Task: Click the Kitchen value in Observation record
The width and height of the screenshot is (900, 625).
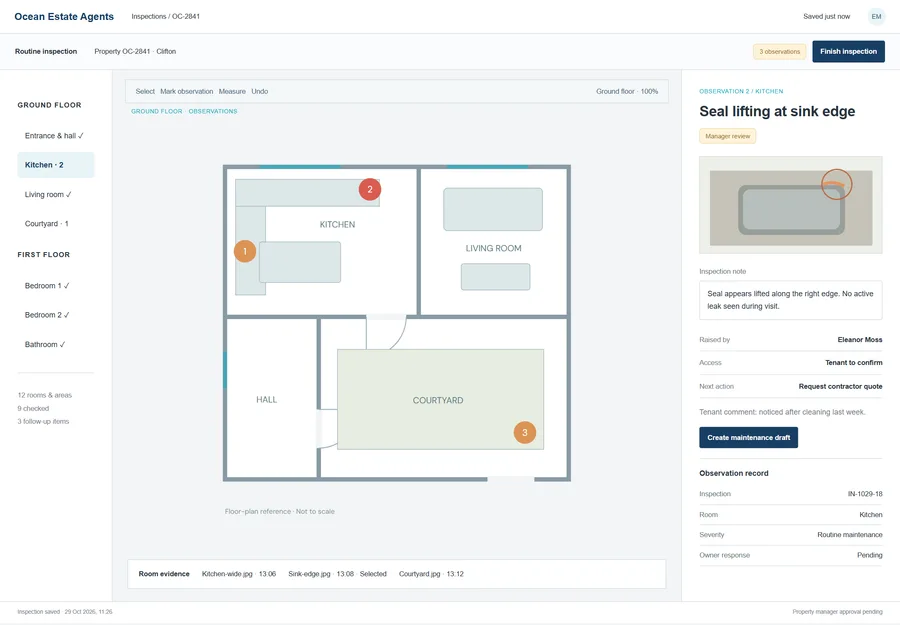Action: (871, 515)
